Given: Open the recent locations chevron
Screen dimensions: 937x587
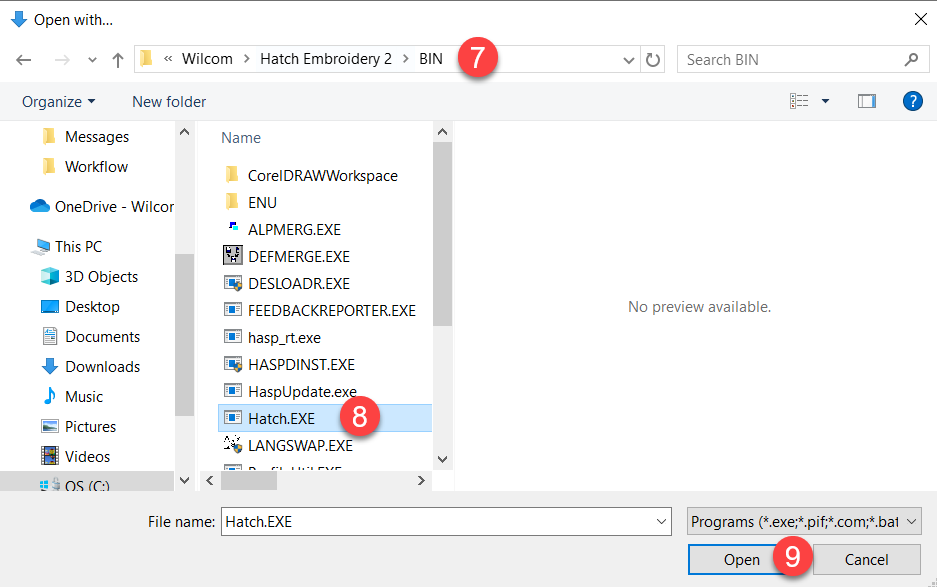Looking at the screenshot, I should click(x=92, y=60).
